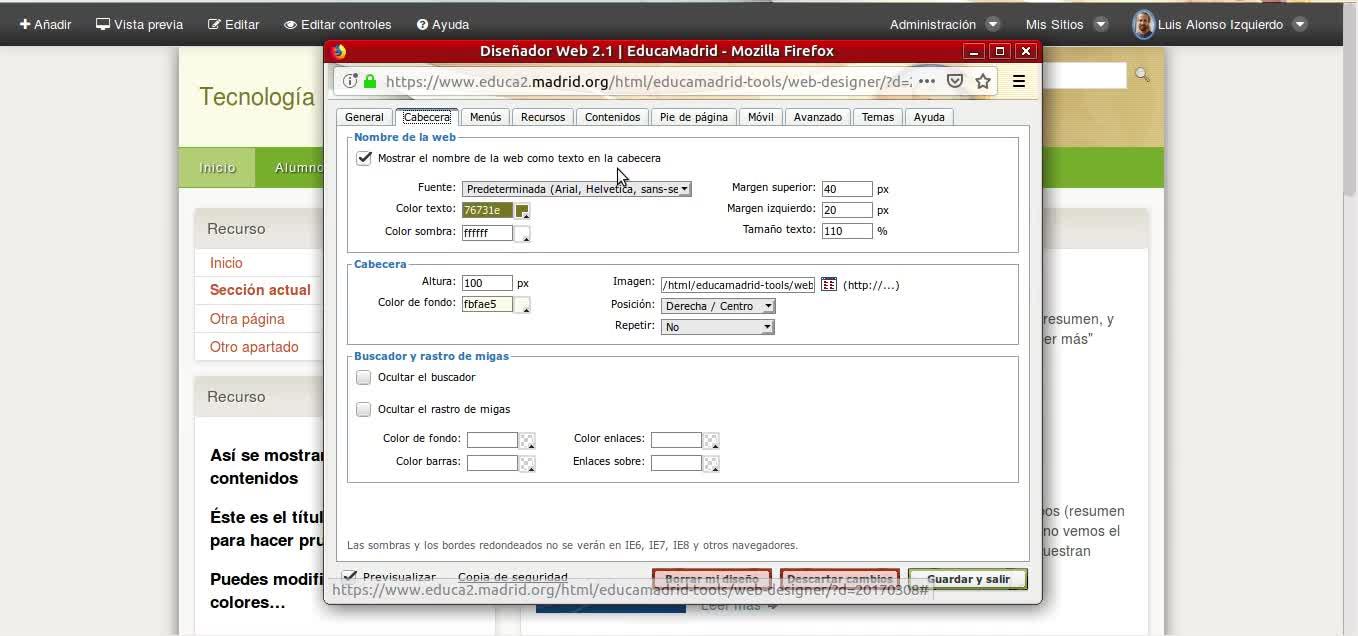Click the Añadir plus button in the admin bar
This screenshot has height=636, width=1358.
click(x=46, y=24)
